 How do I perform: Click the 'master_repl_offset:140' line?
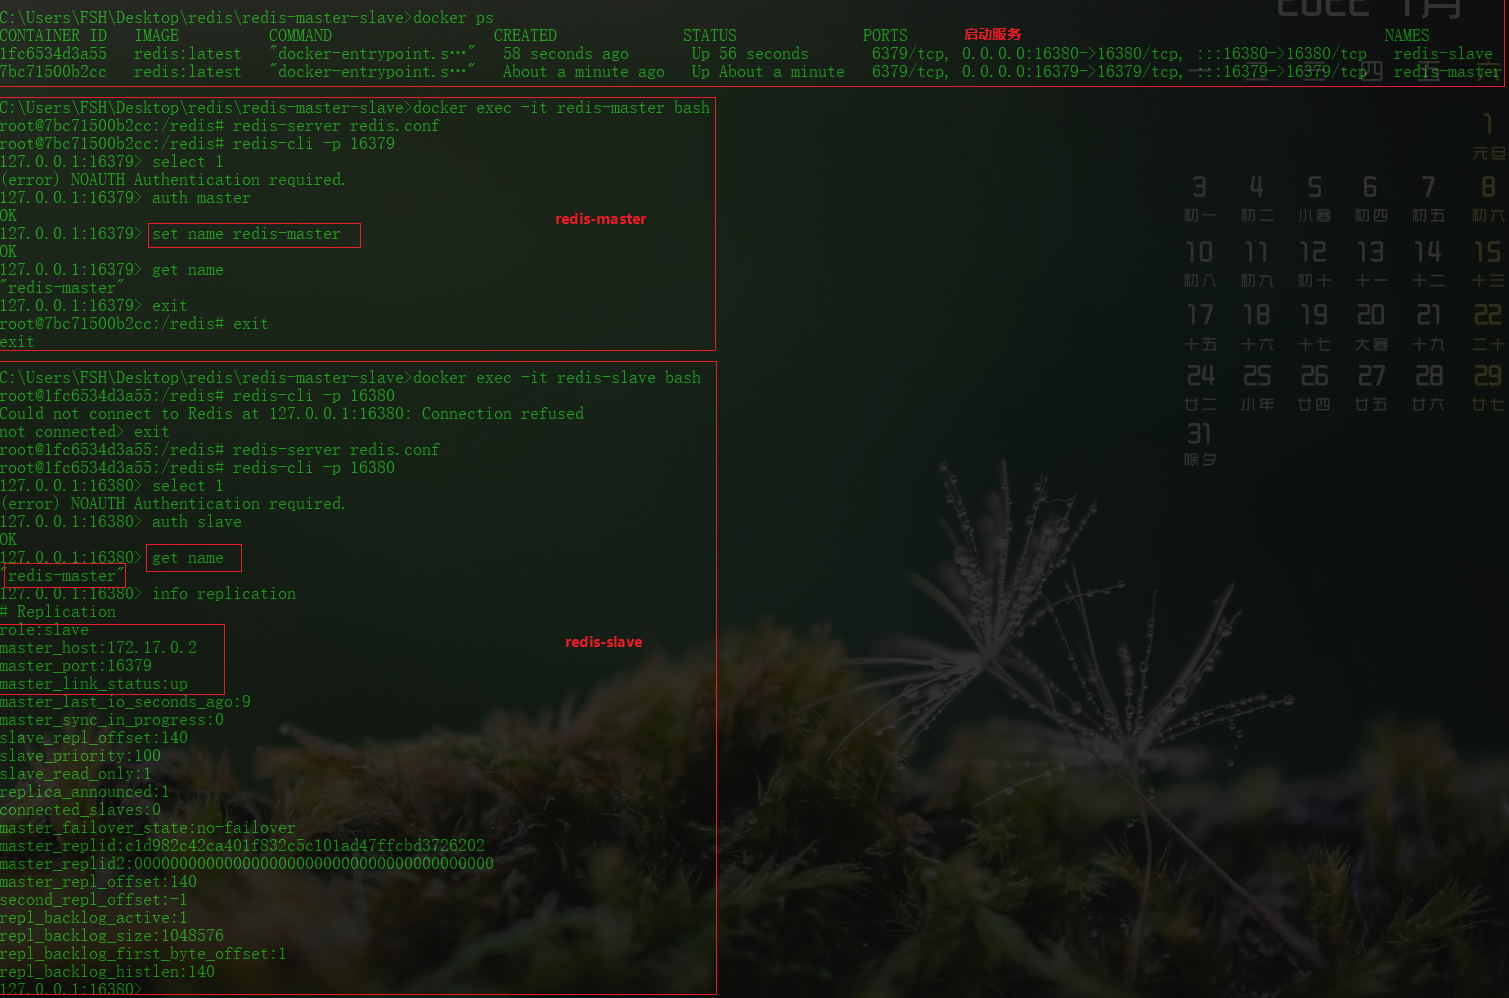[99, 881]
